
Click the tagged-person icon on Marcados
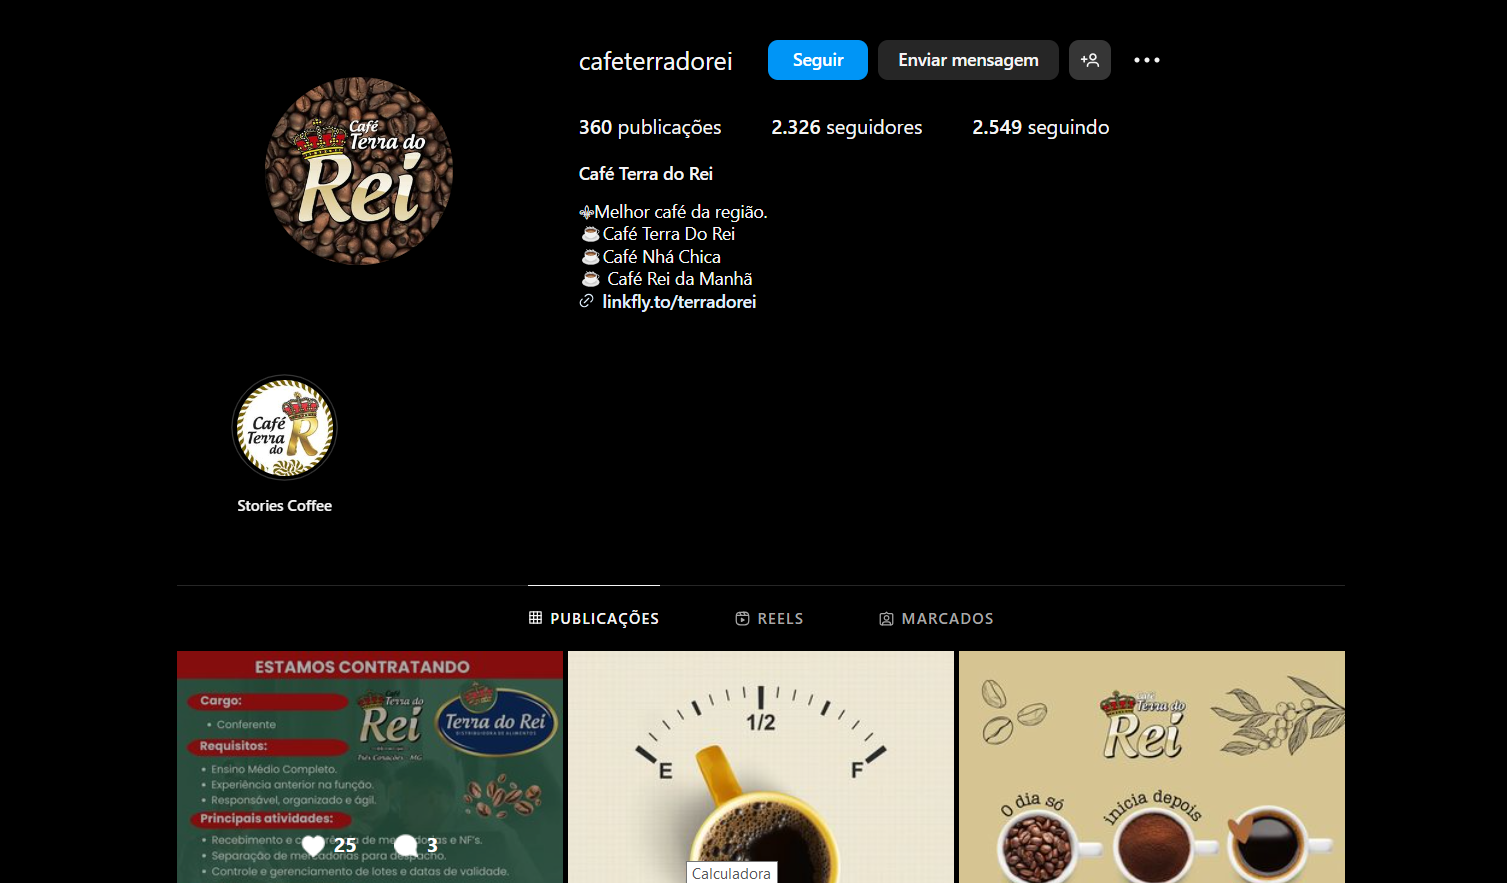(x=886, y=619)
